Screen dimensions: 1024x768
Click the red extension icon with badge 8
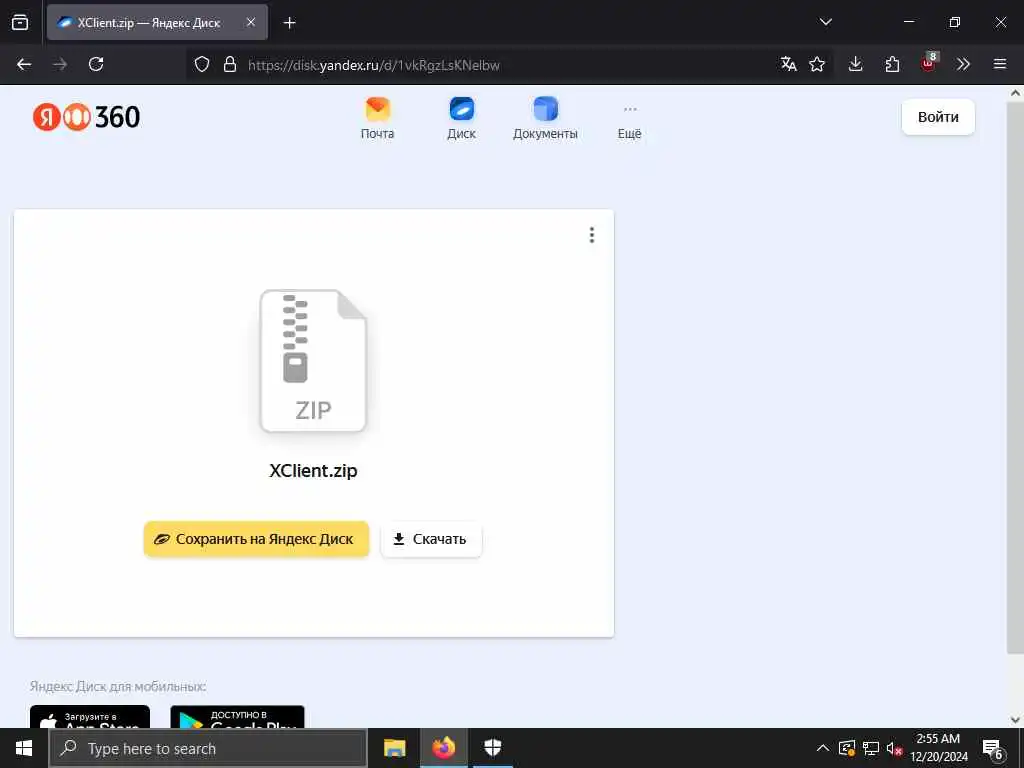coord(929,63)
